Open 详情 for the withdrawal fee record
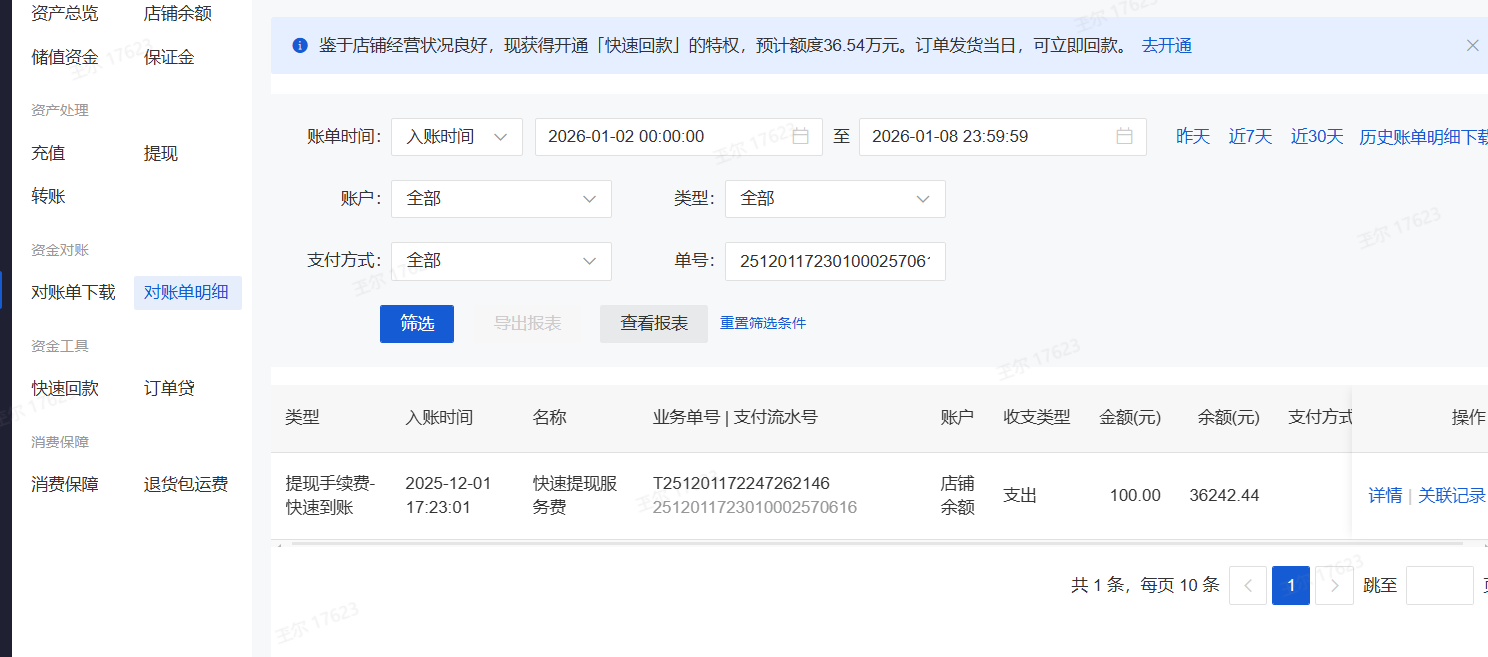Viewport: 1488px width, 657px height. [1384, 496]
